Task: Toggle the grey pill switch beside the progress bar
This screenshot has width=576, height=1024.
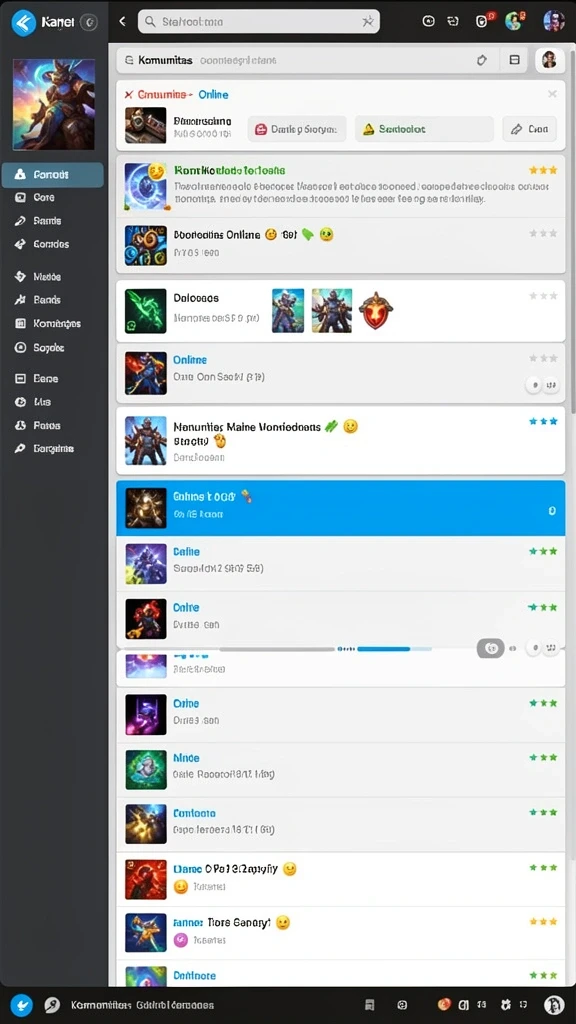Action: (x=490, y=648)
